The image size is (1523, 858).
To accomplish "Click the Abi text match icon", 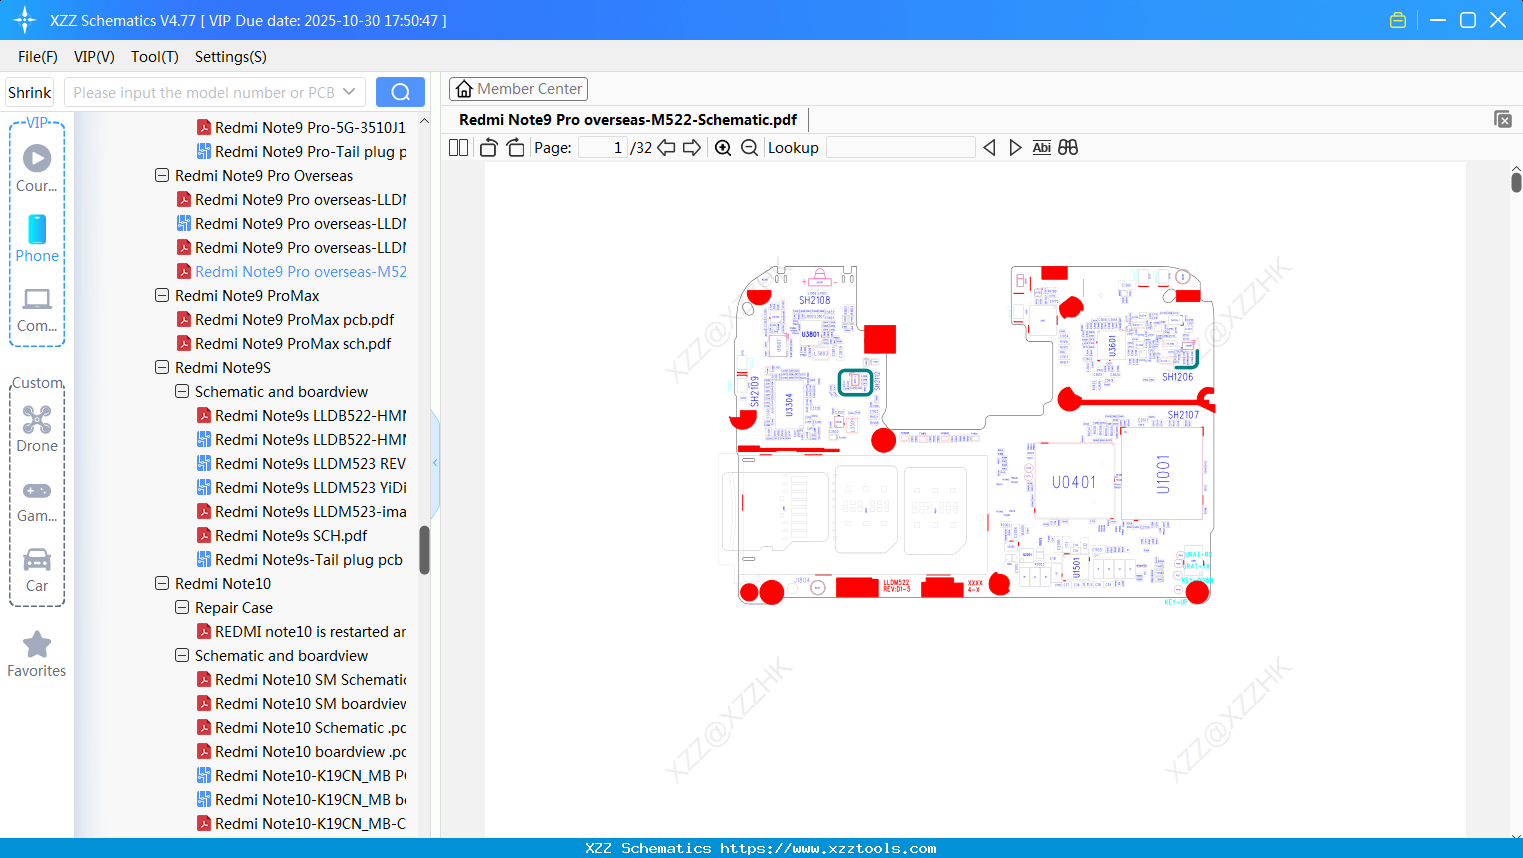I will pos(1042,148).
